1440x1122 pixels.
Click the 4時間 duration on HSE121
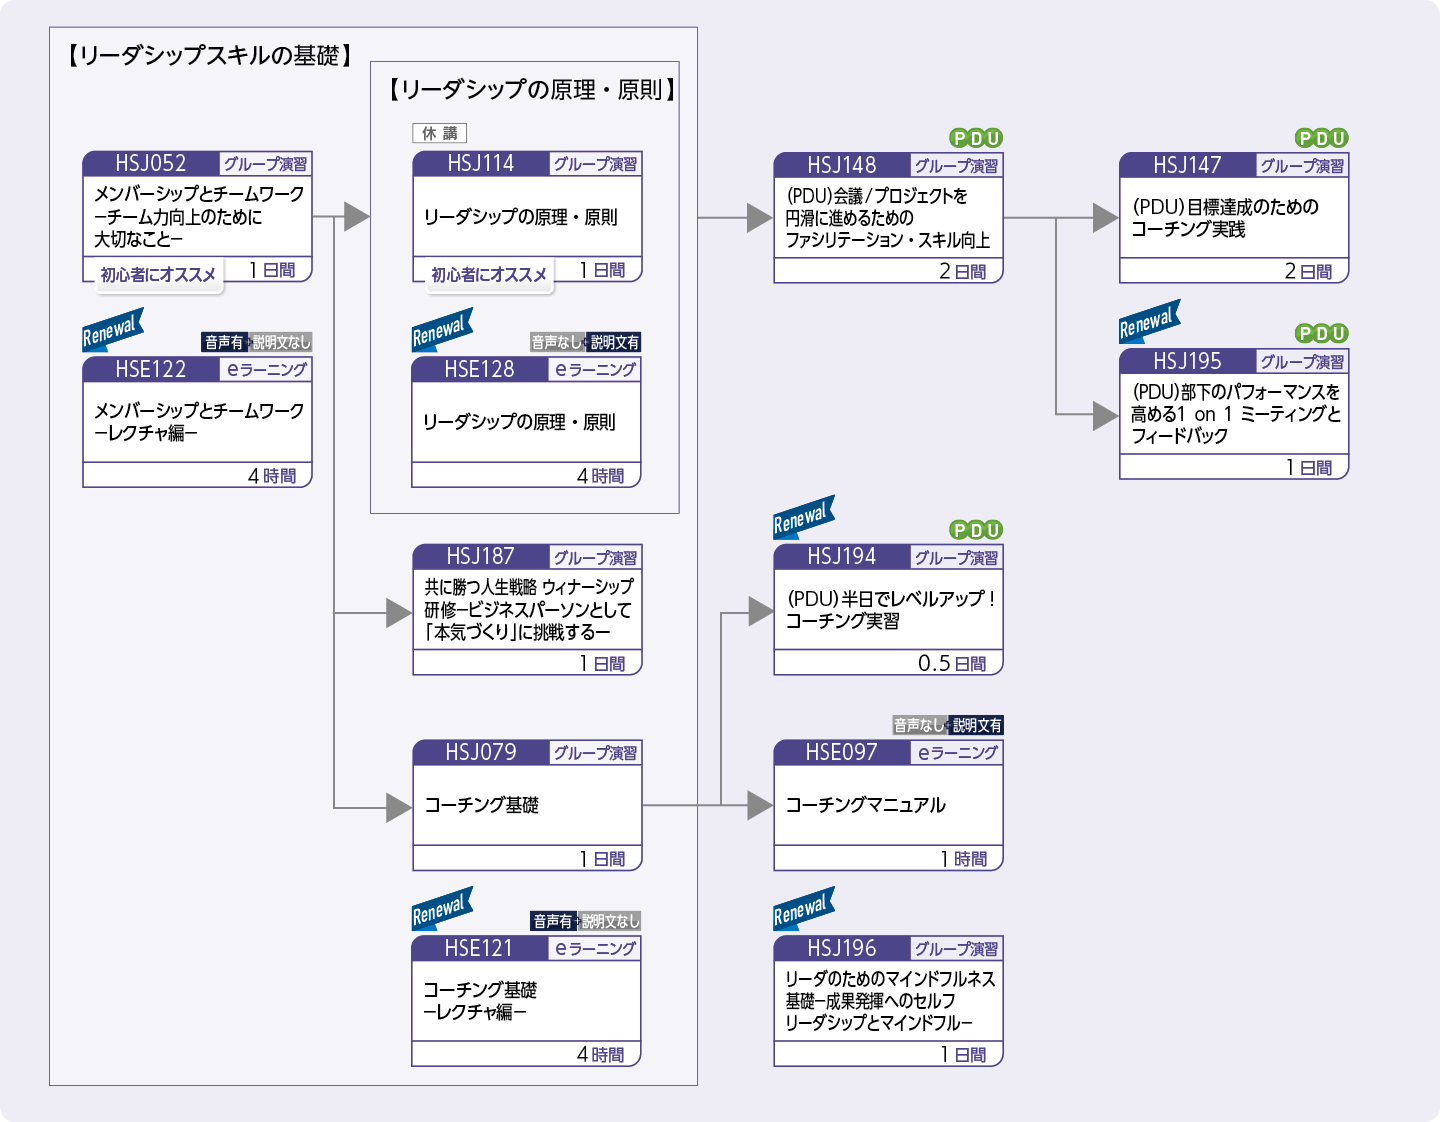coord(600,1054)
